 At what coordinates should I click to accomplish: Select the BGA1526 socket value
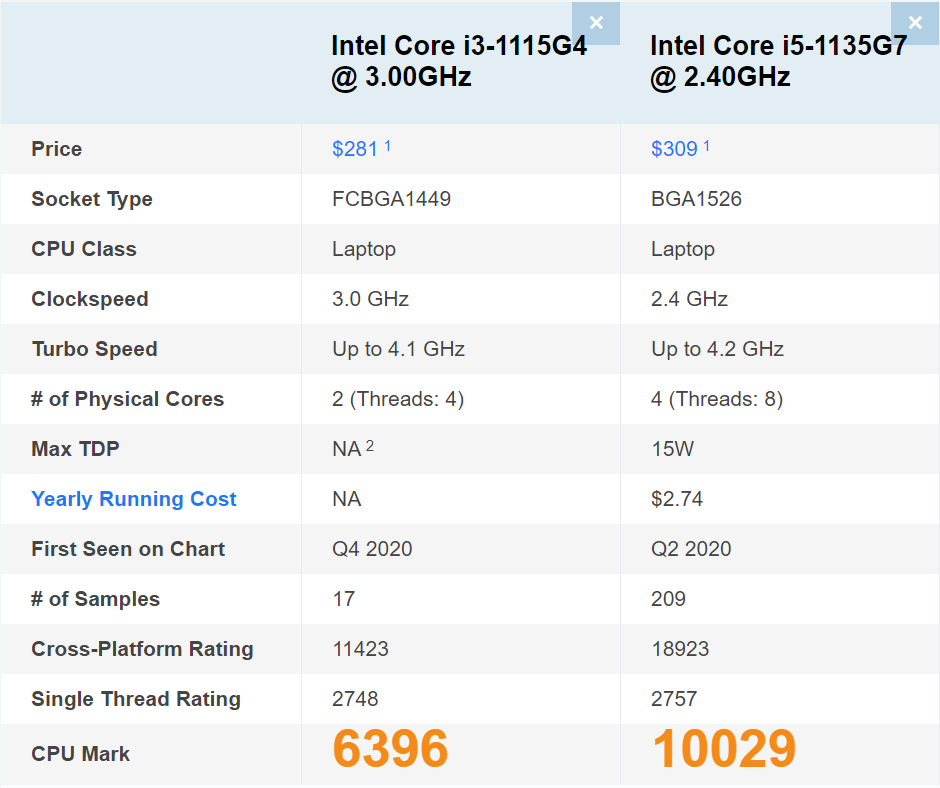[697, 198]
